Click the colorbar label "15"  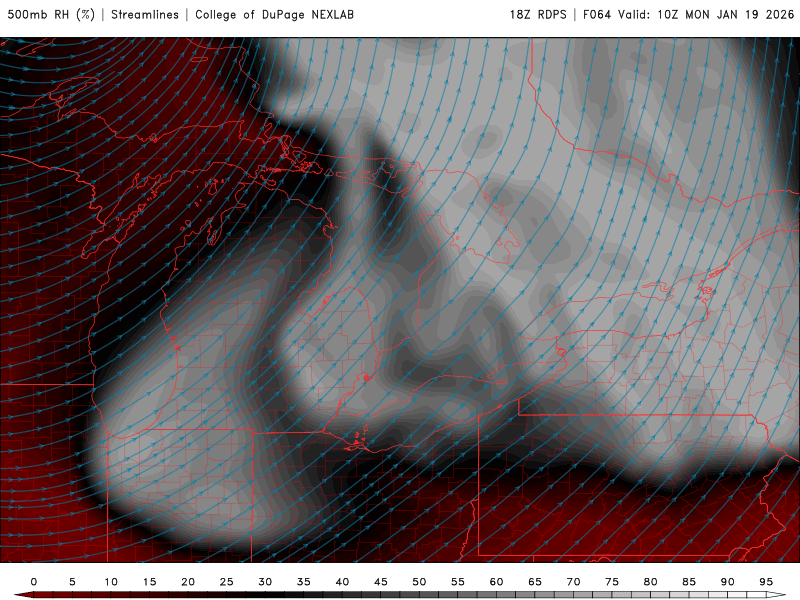149,582
